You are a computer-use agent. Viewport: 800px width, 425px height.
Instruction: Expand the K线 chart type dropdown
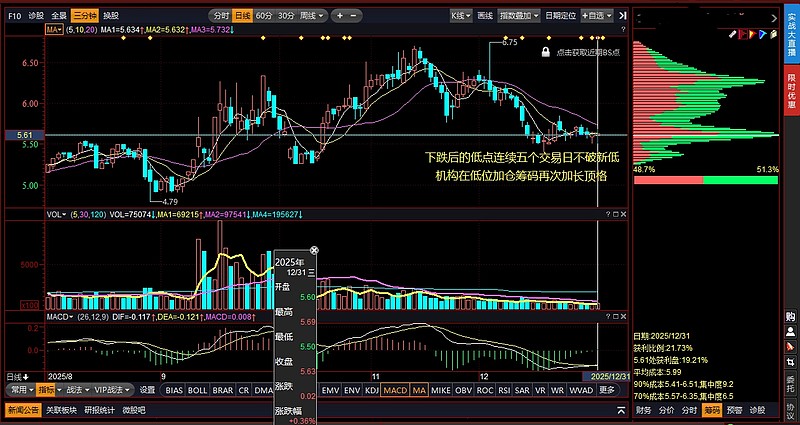pos(460,16)
